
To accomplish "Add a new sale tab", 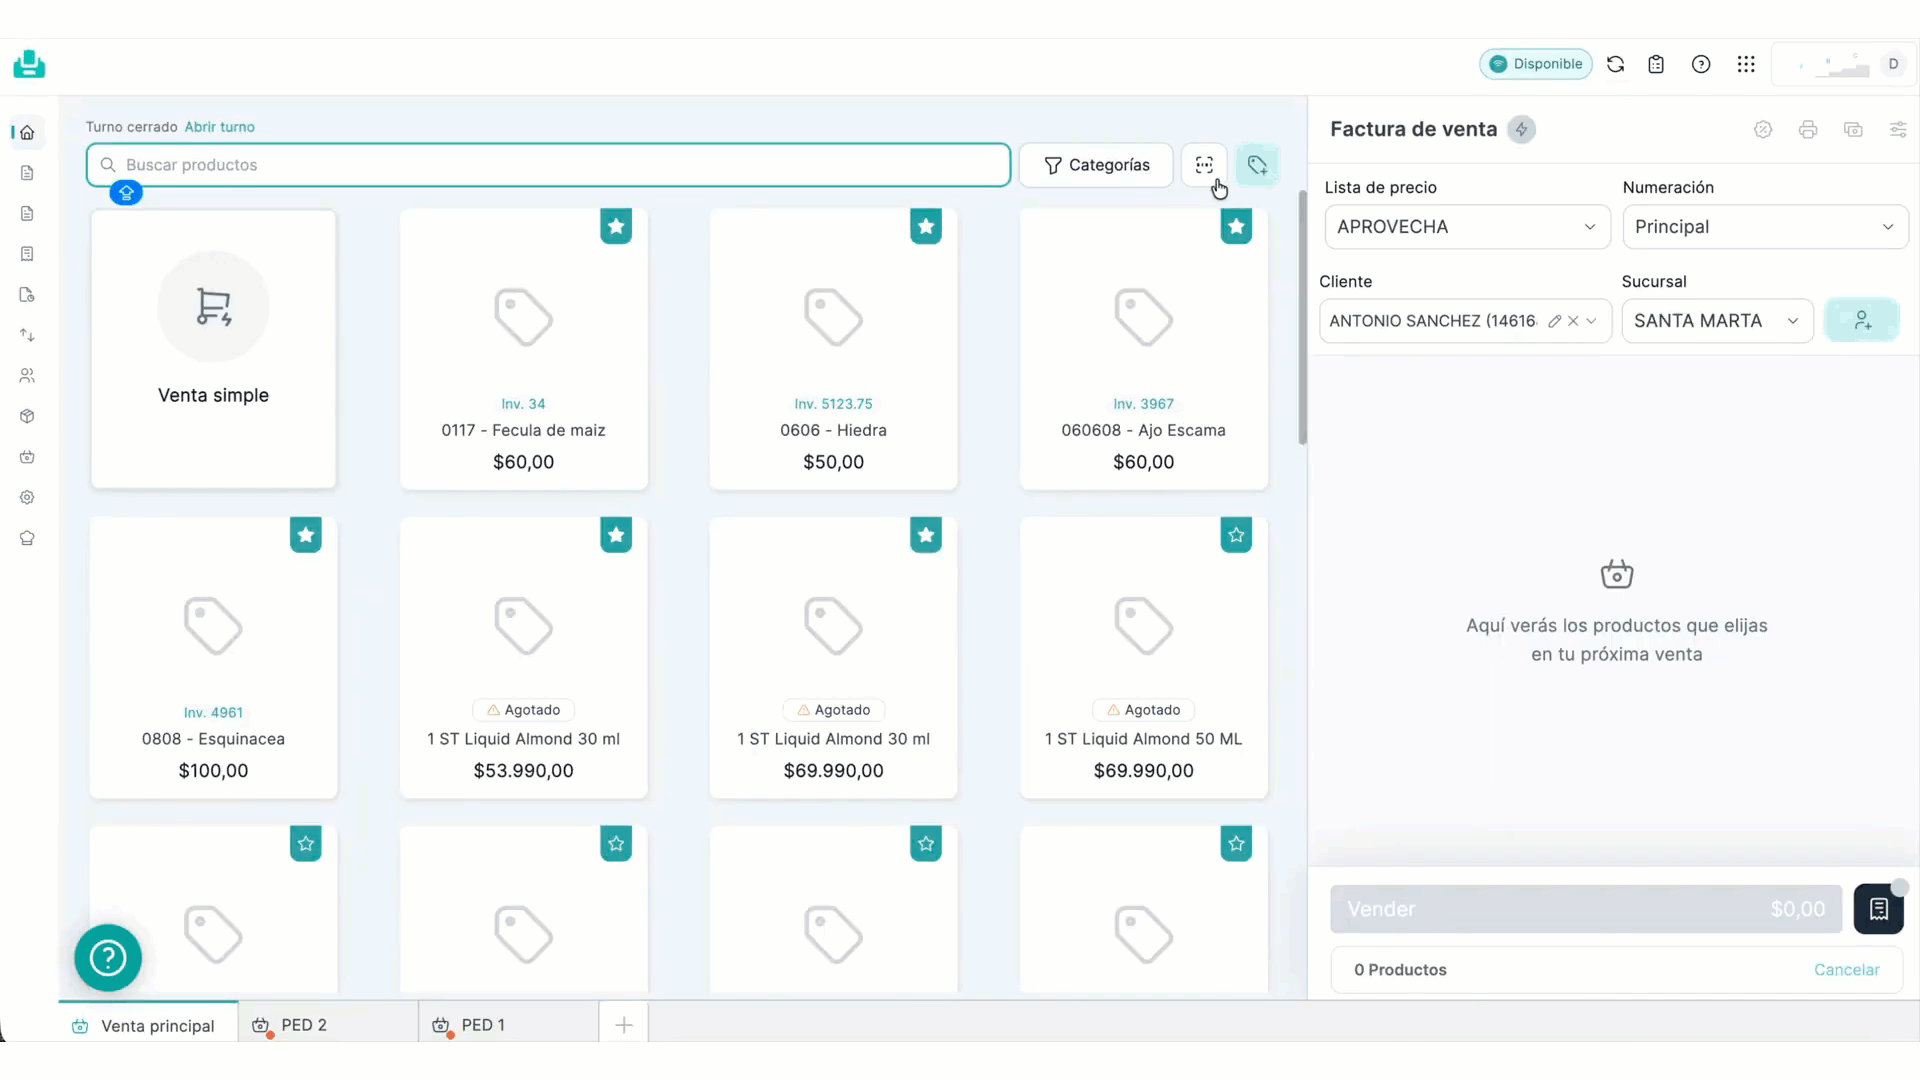I will [x=624, y=1025].
